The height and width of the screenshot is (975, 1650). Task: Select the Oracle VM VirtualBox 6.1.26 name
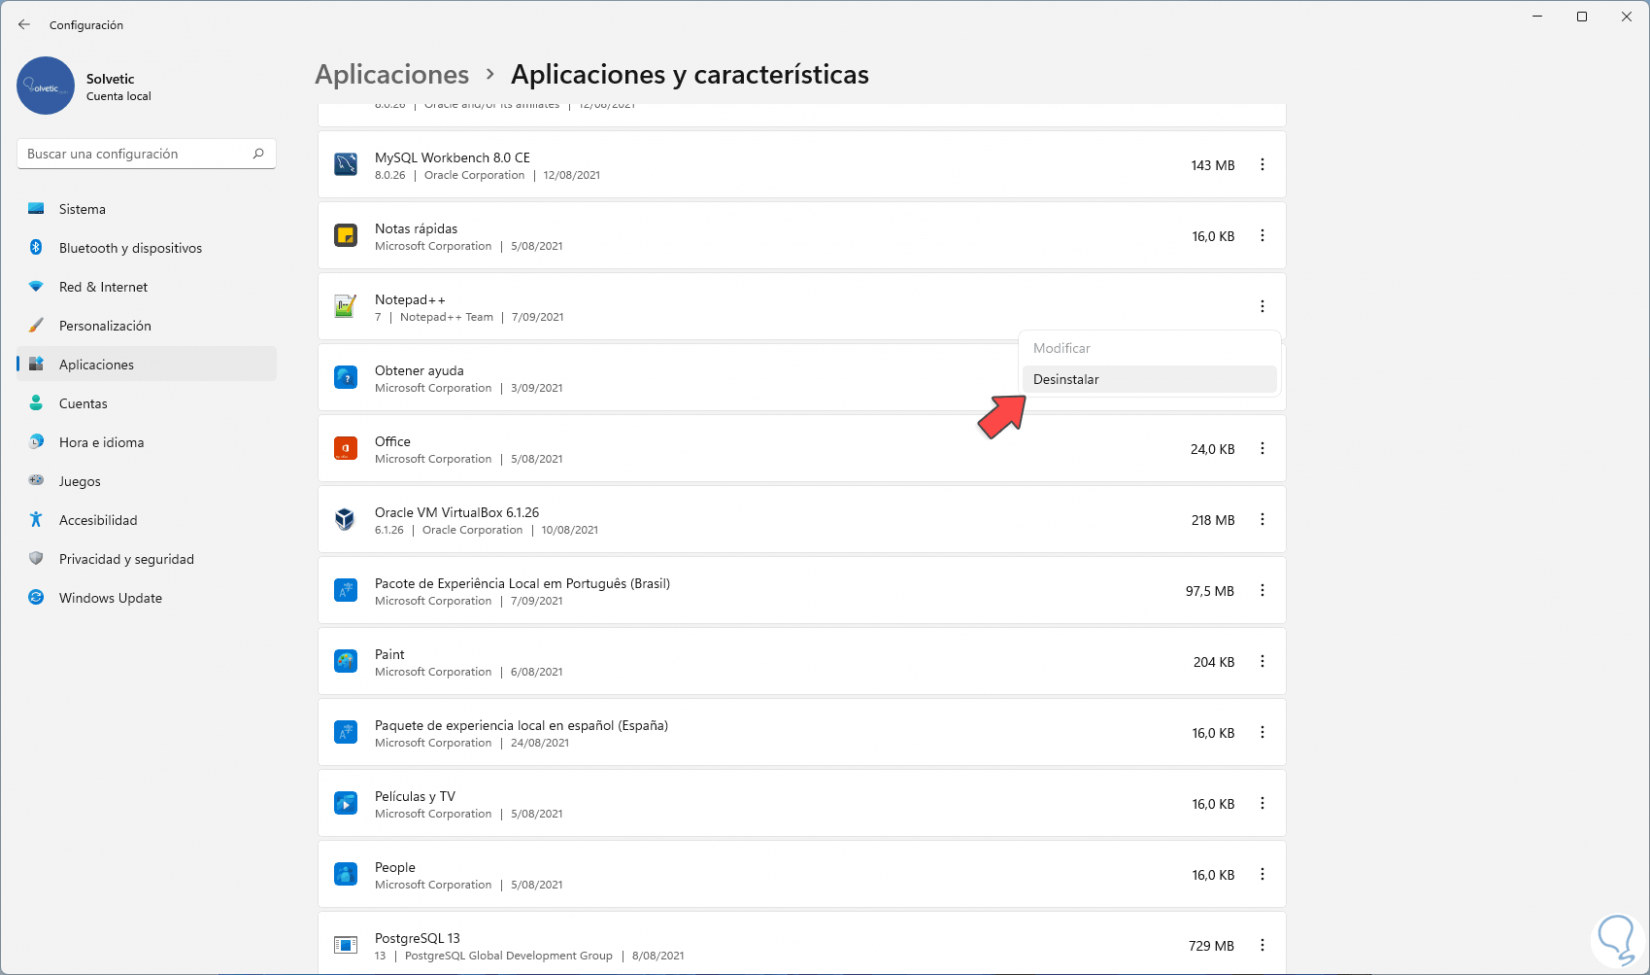tap(457, 513)
